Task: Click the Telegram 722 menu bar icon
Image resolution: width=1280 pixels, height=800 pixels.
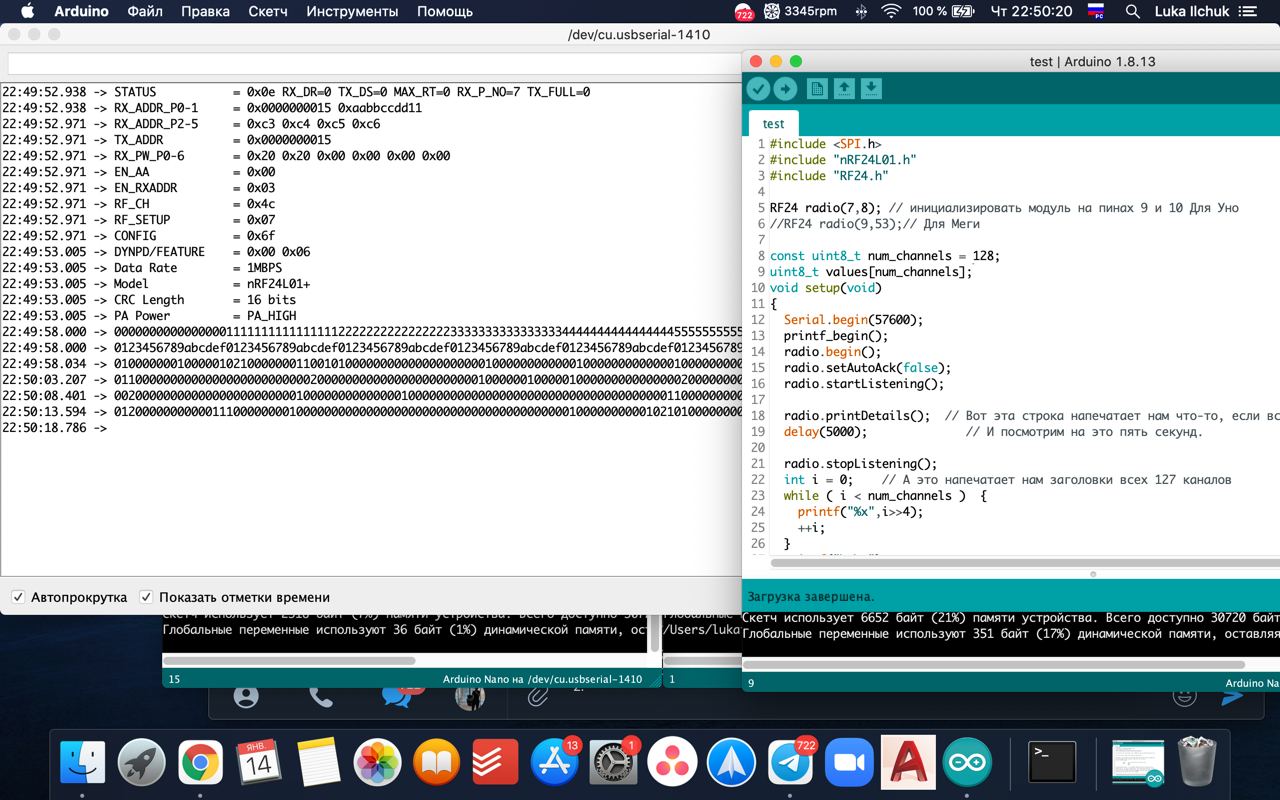Action: tap(744, 12)
